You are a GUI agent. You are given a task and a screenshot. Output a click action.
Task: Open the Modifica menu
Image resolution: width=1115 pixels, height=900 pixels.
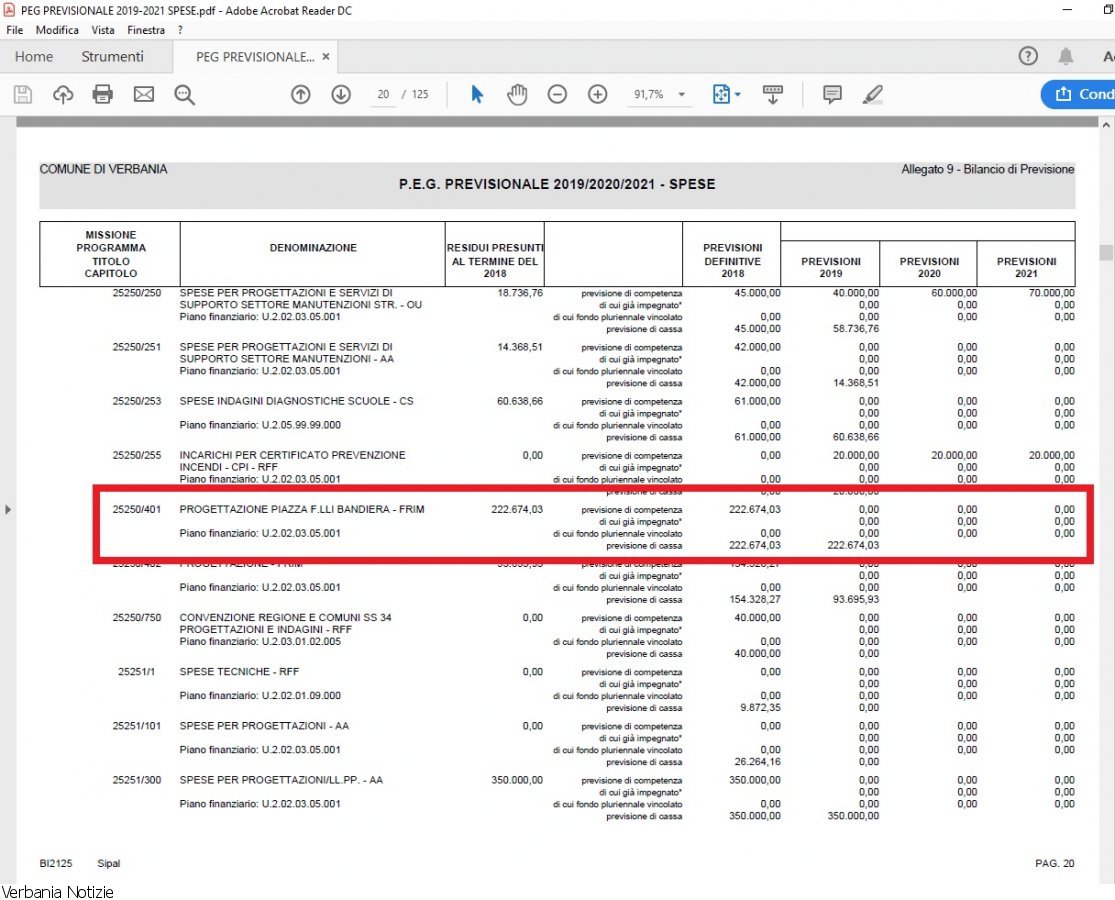(57, 30)
